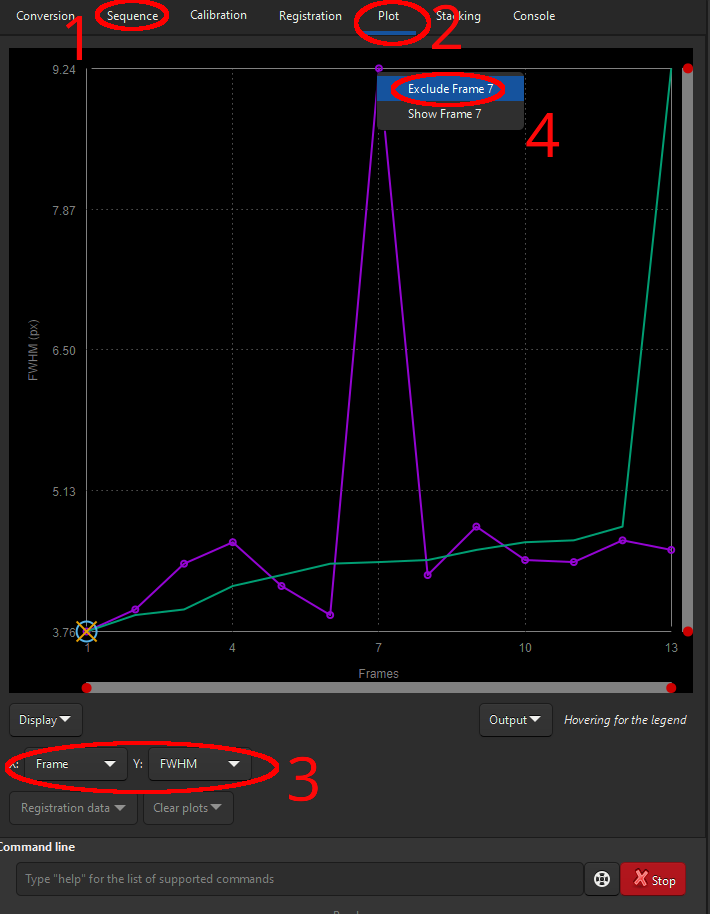This screenshot has width=710, height=914.
Task: Click the command help lifebuoy icon
Action: tap(601, 880)
